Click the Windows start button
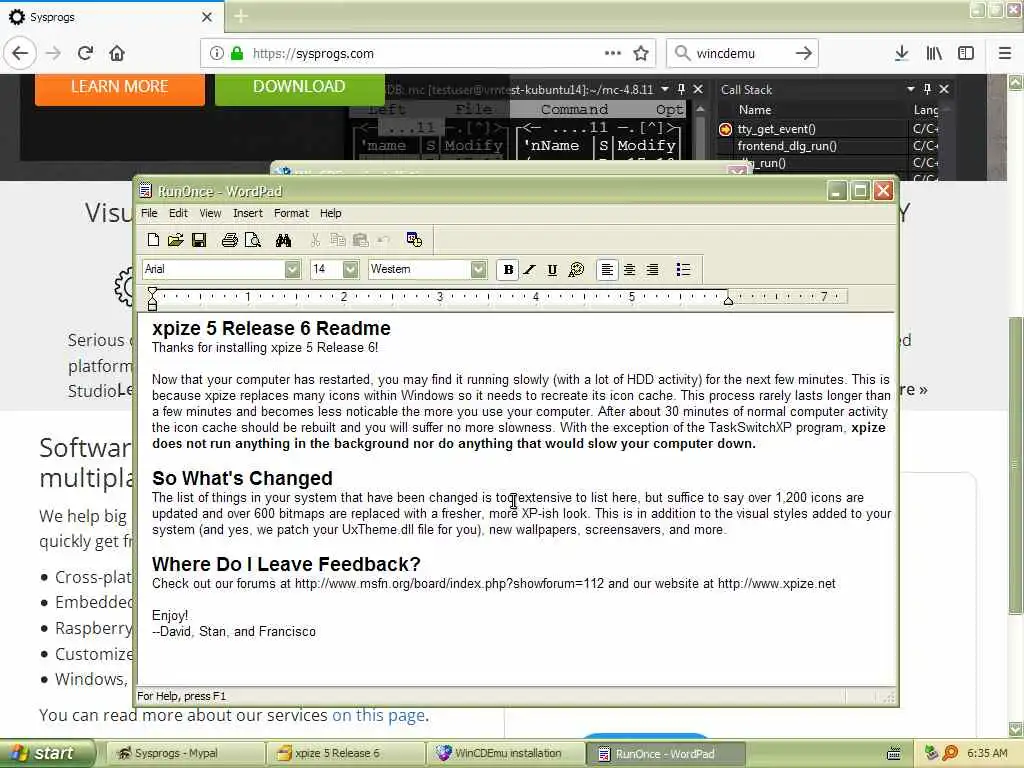The width and height of the screenshot is (1024, 768). [47, 753]
